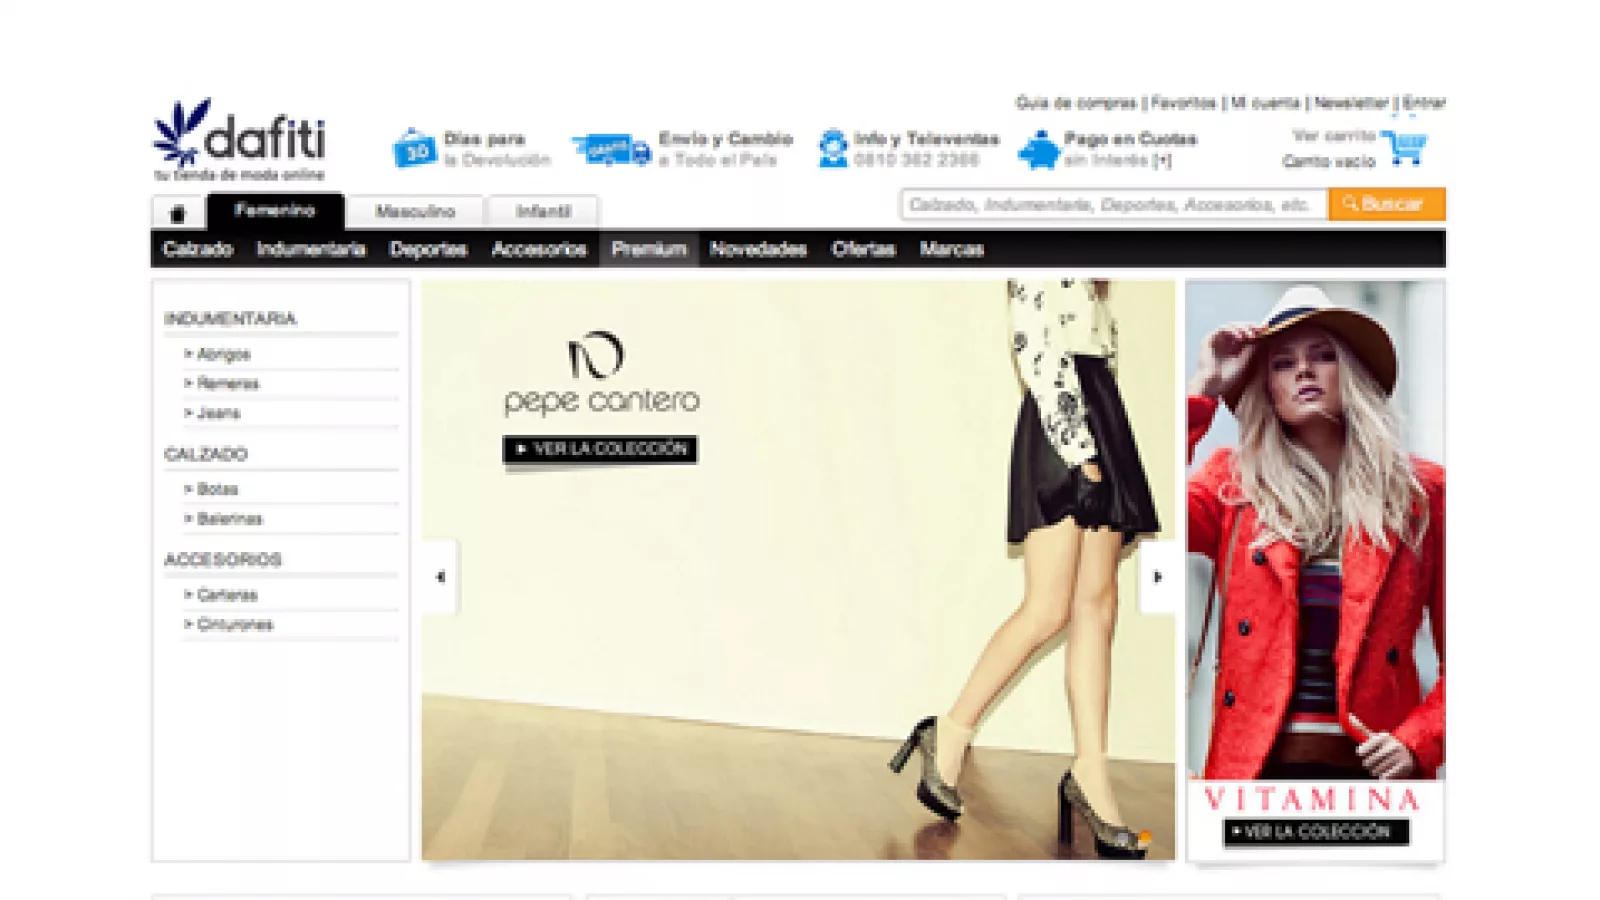The height and width of the screenshot is (900, 1600).
Task: Go to previous slide in carousel
Action: click(440, 577)
